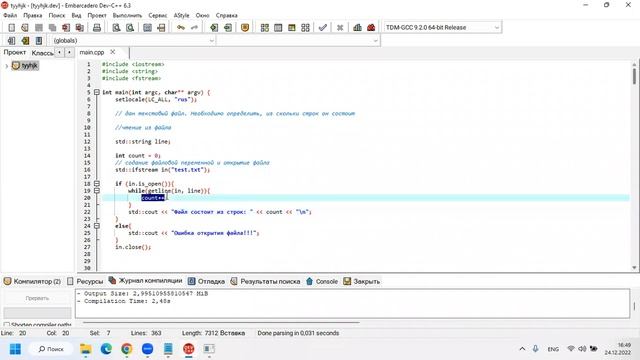
Task: Click the compile log horizontal scrollbar
Action: pyautogui.click(x=221, y=322)
